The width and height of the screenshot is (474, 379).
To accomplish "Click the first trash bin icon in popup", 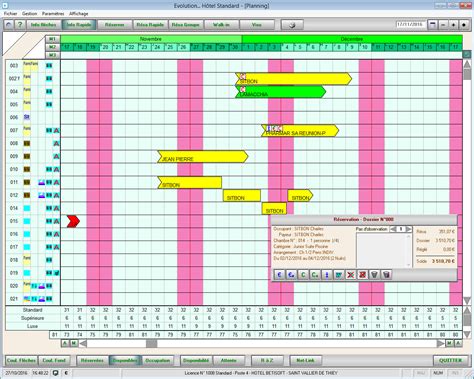I will point(374,275).
